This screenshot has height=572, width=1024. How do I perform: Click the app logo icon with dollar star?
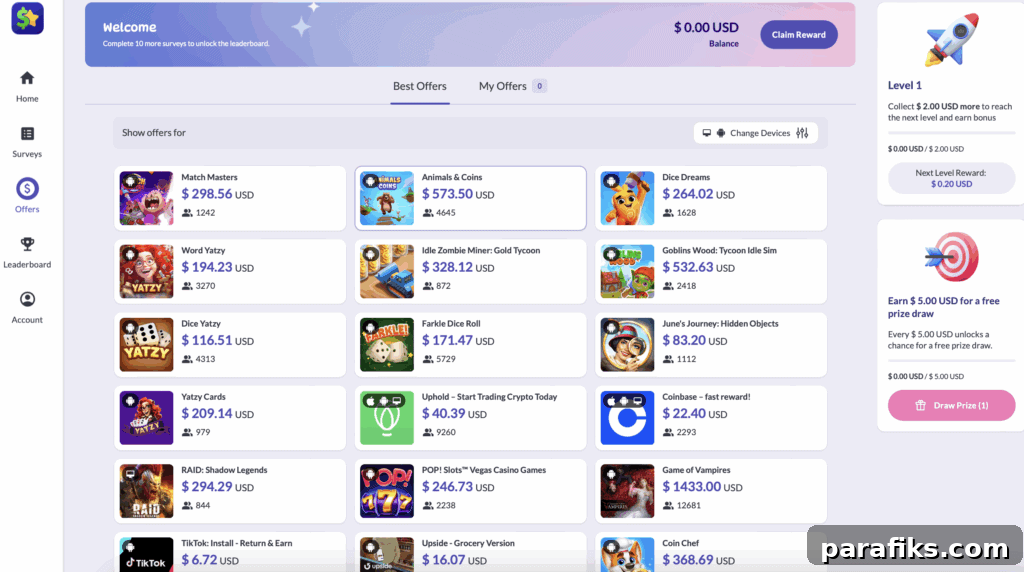pyautogui.click(x=27, y=18)
